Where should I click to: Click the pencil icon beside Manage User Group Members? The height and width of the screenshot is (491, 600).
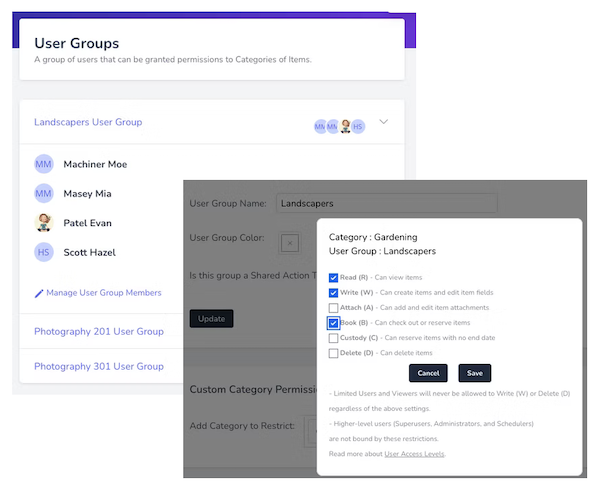pos(39,293)
